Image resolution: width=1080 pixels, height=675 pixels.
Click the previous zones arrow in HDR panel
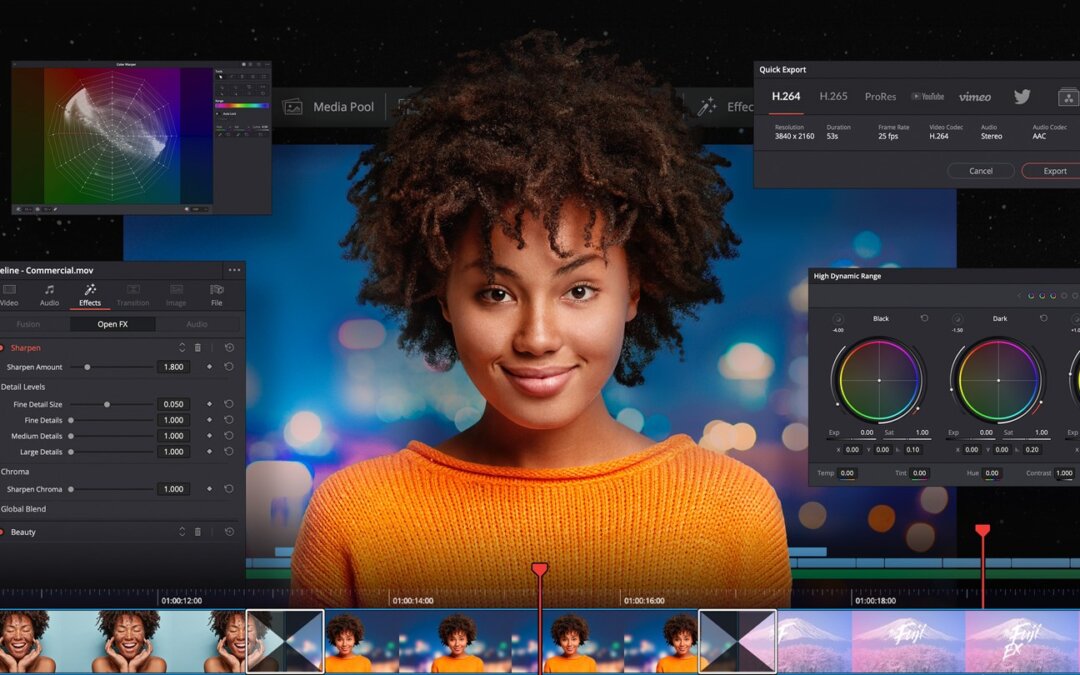(x=1019, y=296)
